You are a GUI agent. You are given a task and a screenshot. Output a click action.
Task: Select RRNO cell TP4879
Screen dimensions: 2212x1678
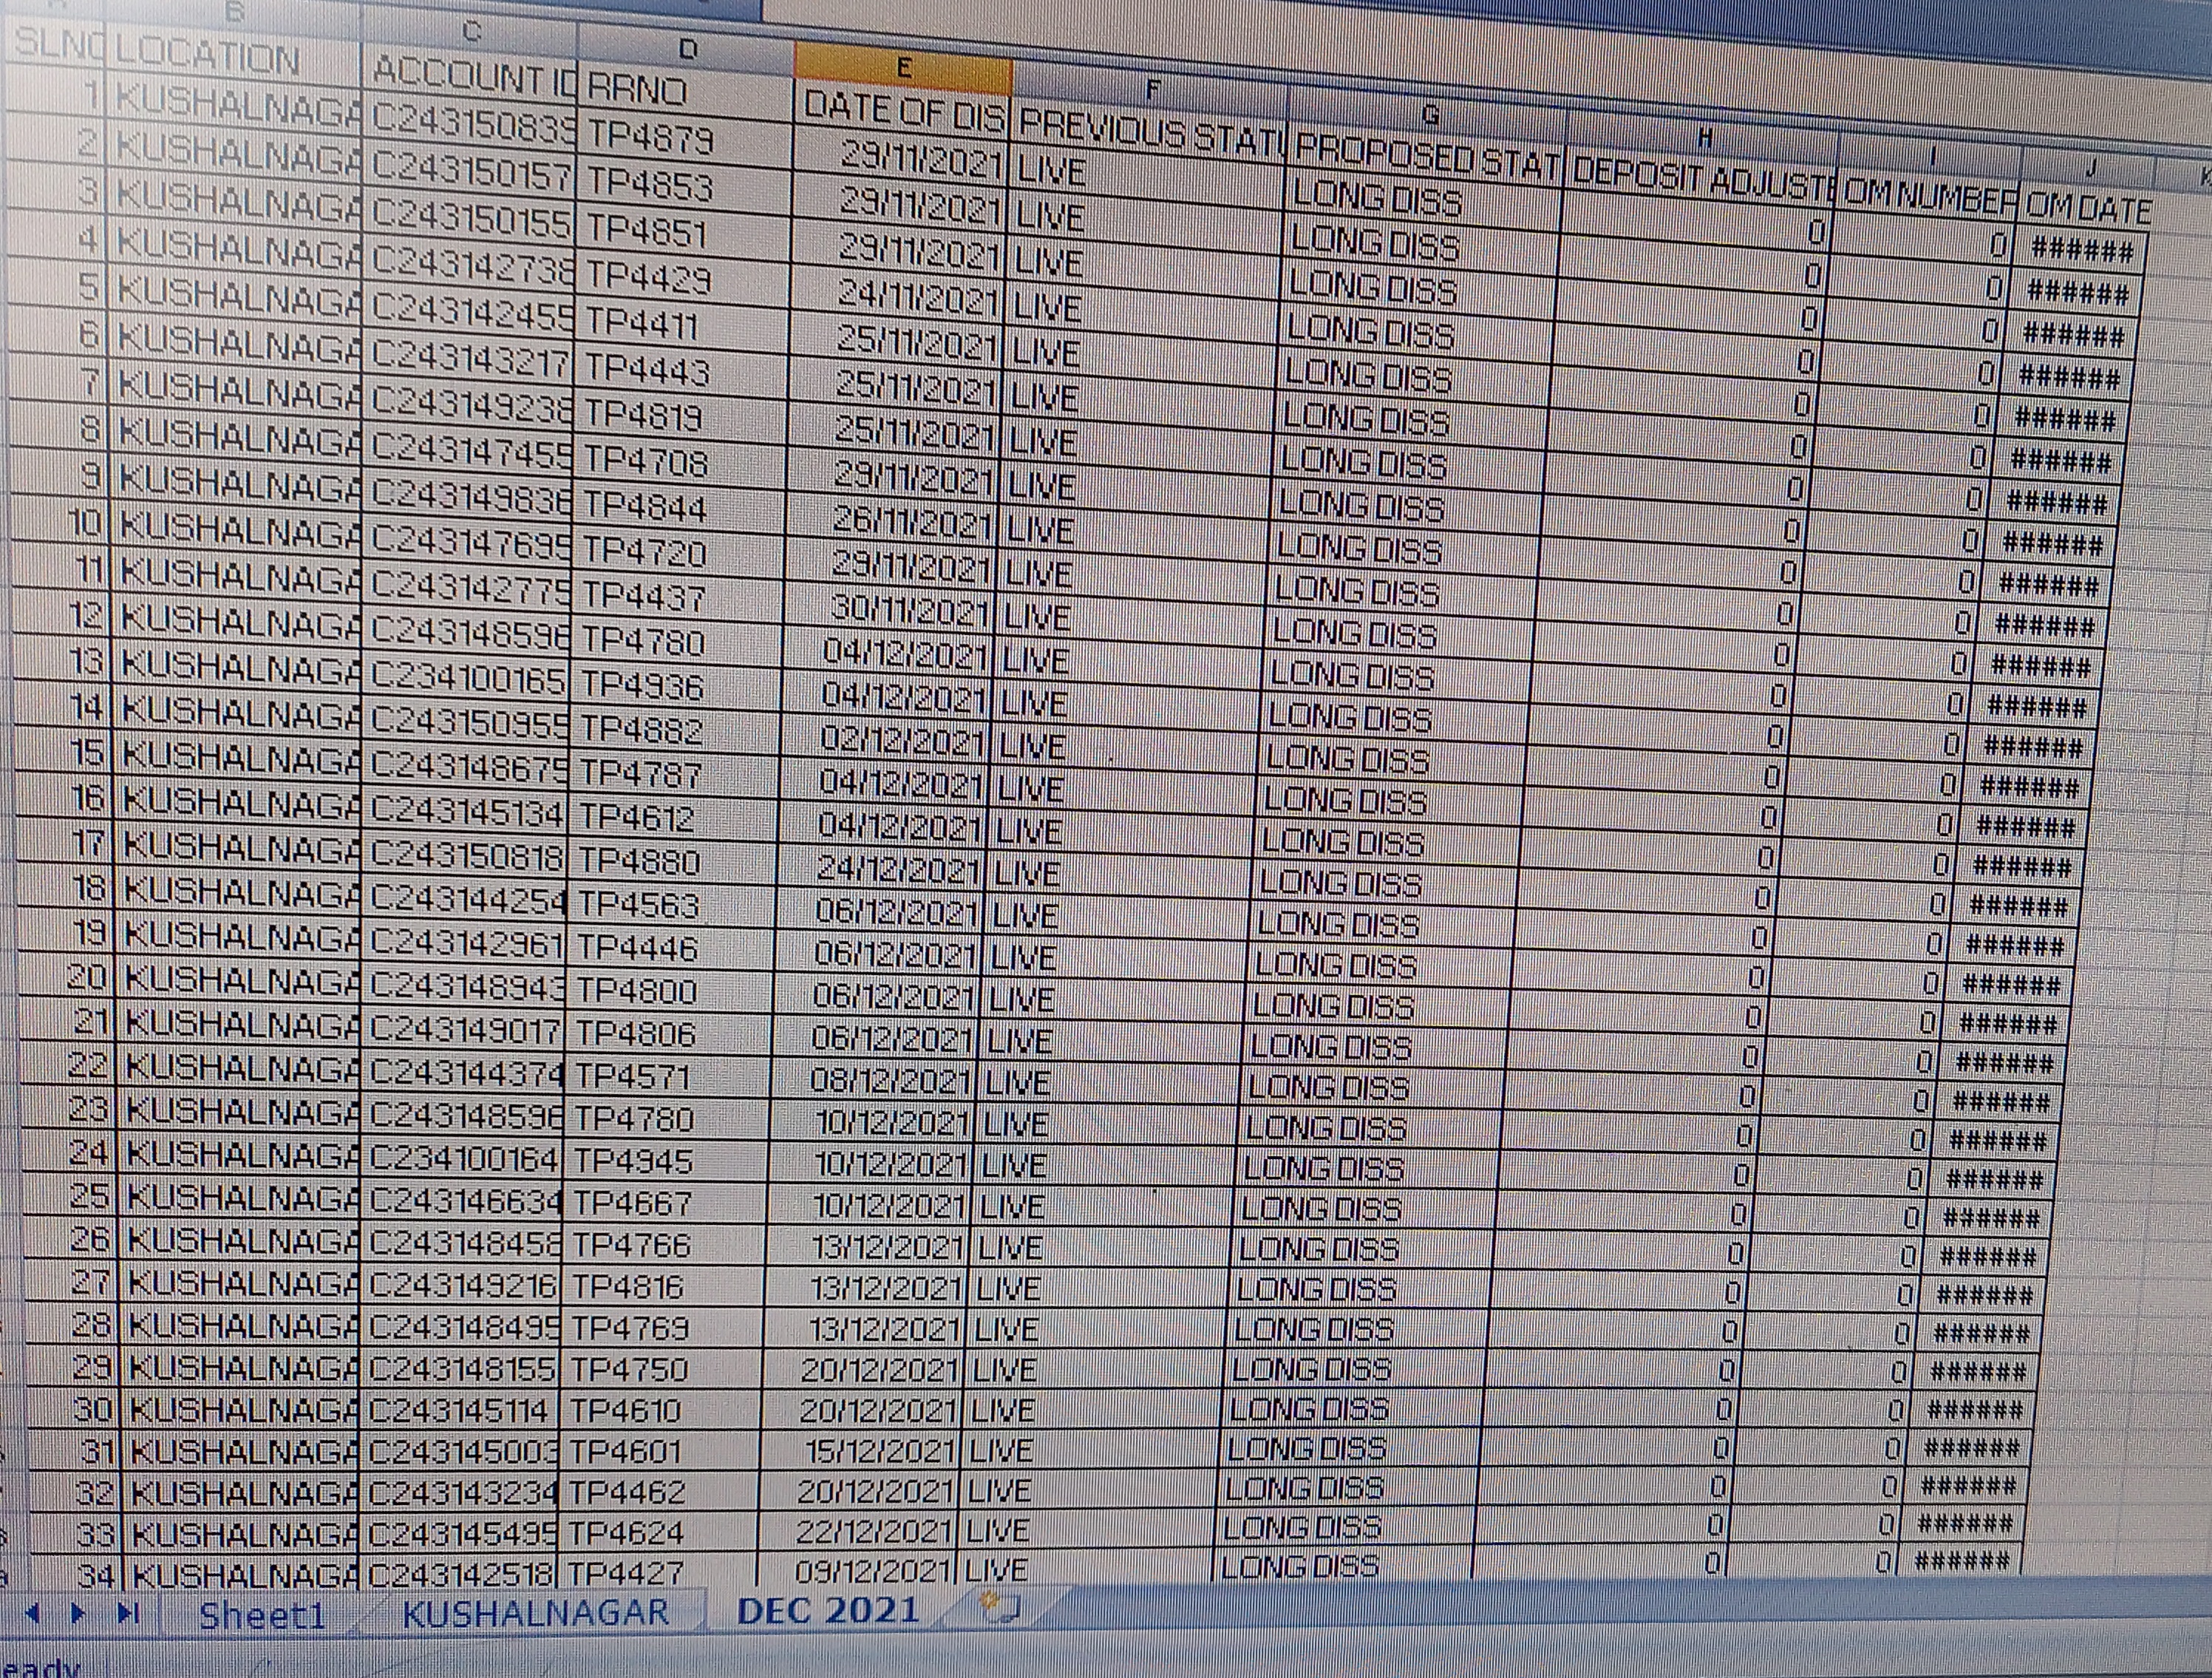(686, 138)
